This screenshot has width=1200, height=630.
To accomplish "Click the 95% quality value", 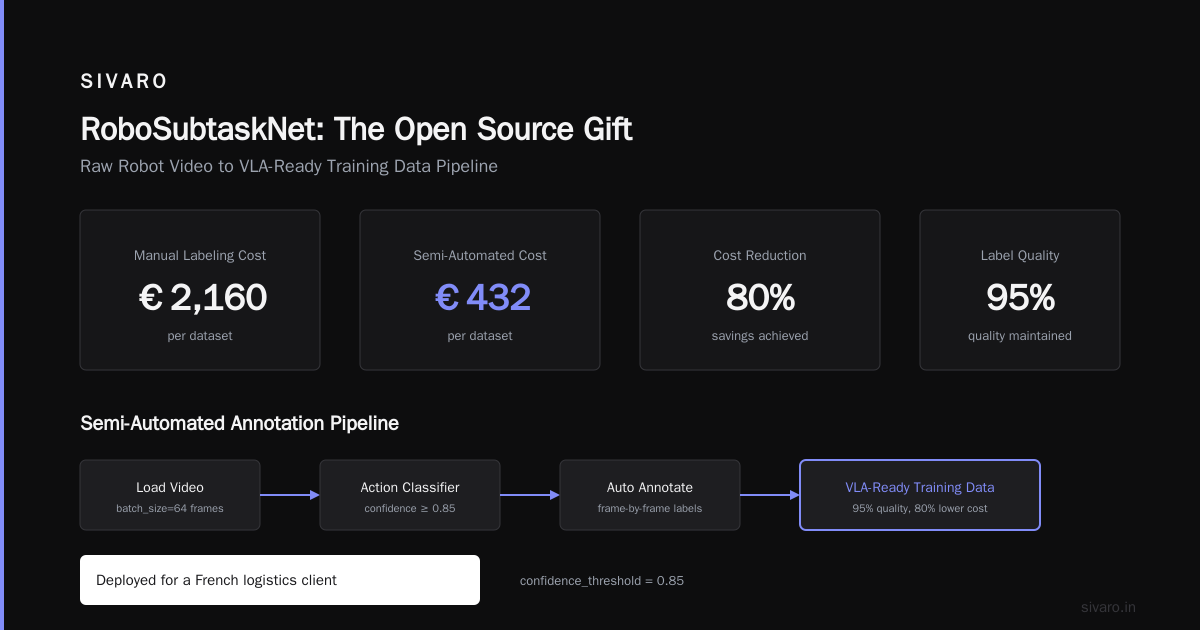I will (x=1020, y=297).
